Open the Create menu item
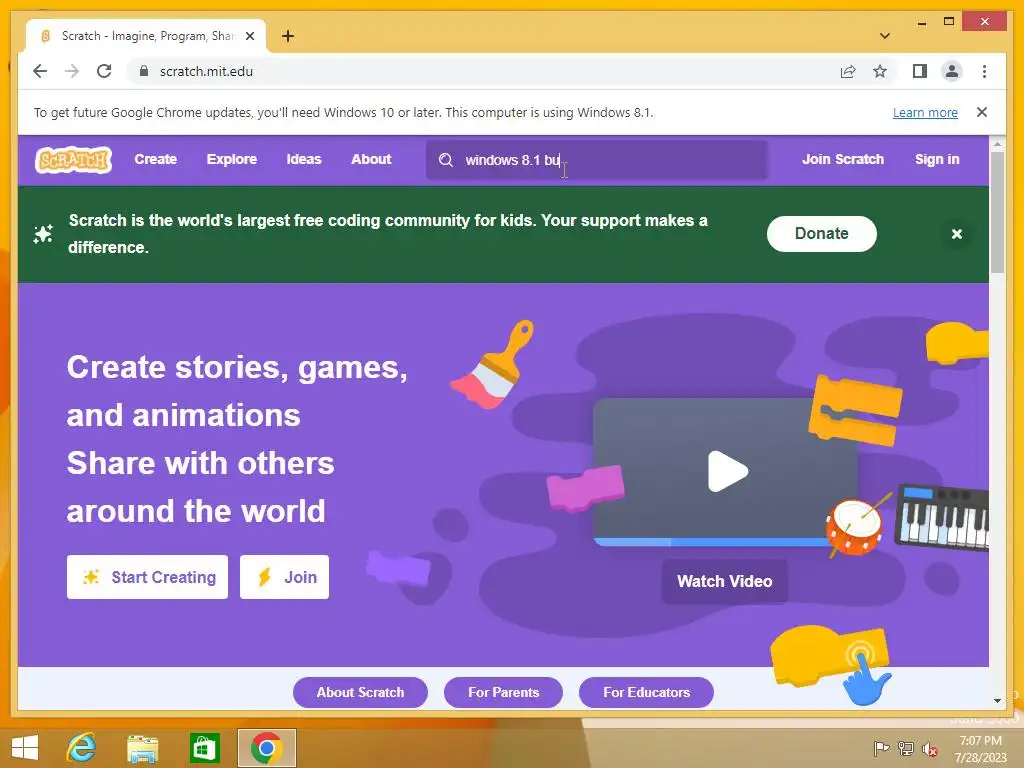 tap(155, 159)
